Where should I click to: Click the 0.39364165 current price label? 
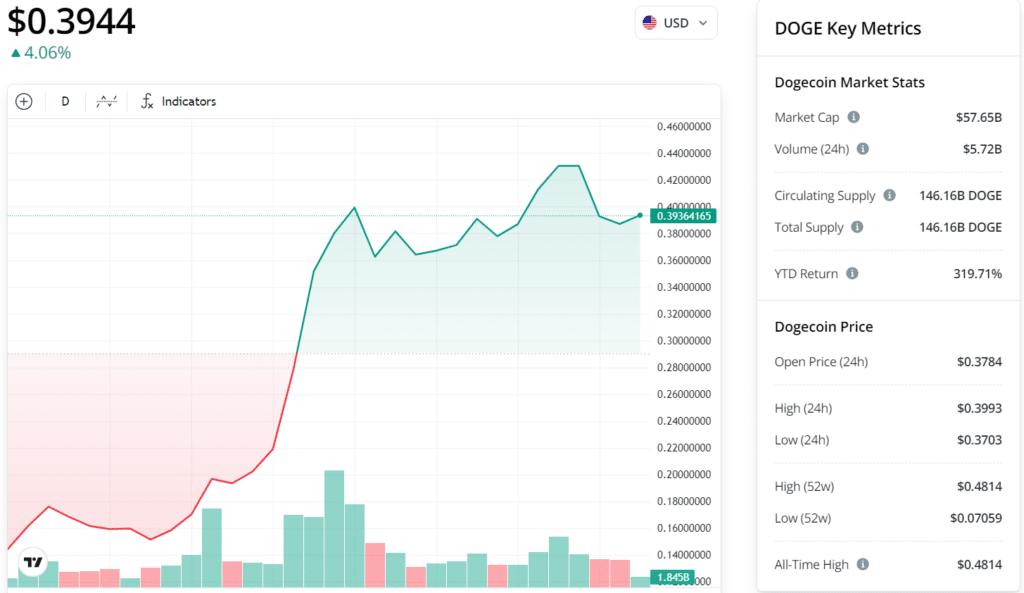point(683,216)
